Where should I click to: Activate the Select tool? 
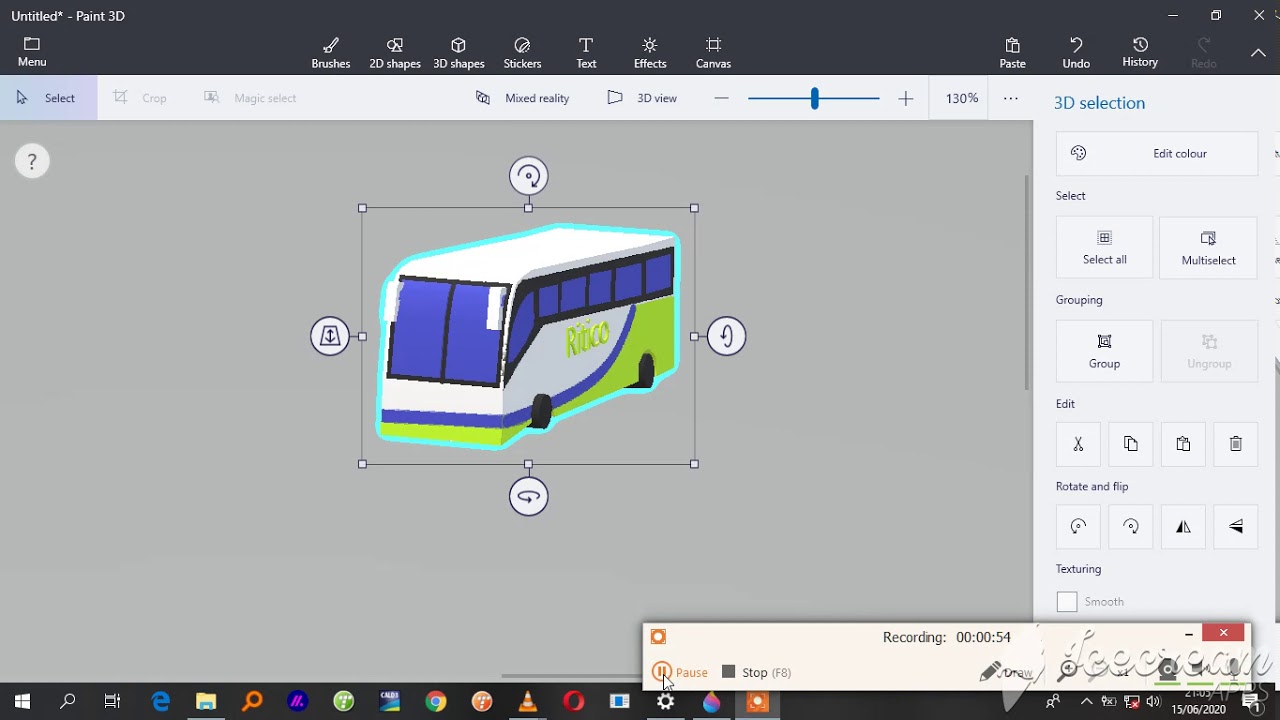48,98
